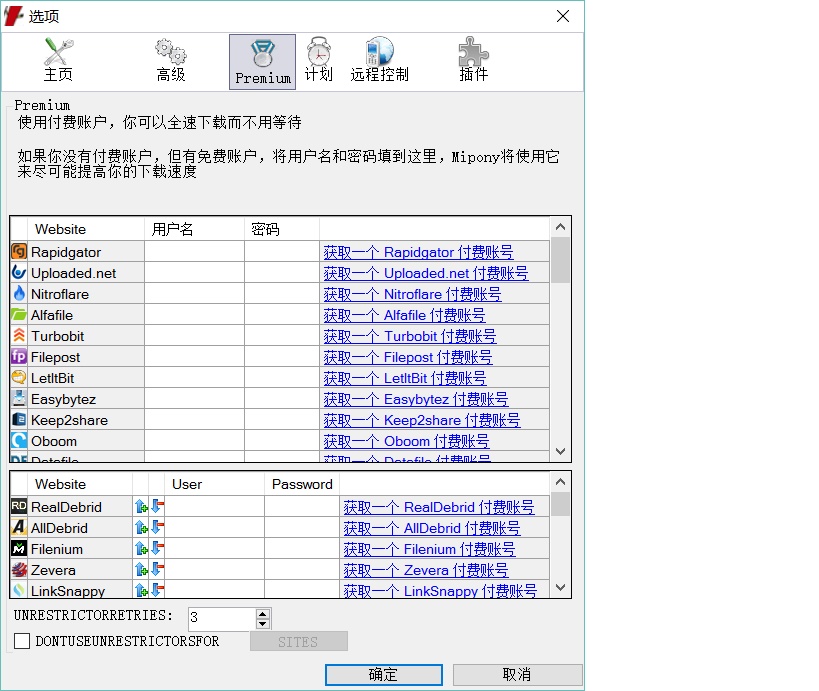Open the 获取一个 Zevera 付费账号 link

pyautogui.click(x=426, y=570)
